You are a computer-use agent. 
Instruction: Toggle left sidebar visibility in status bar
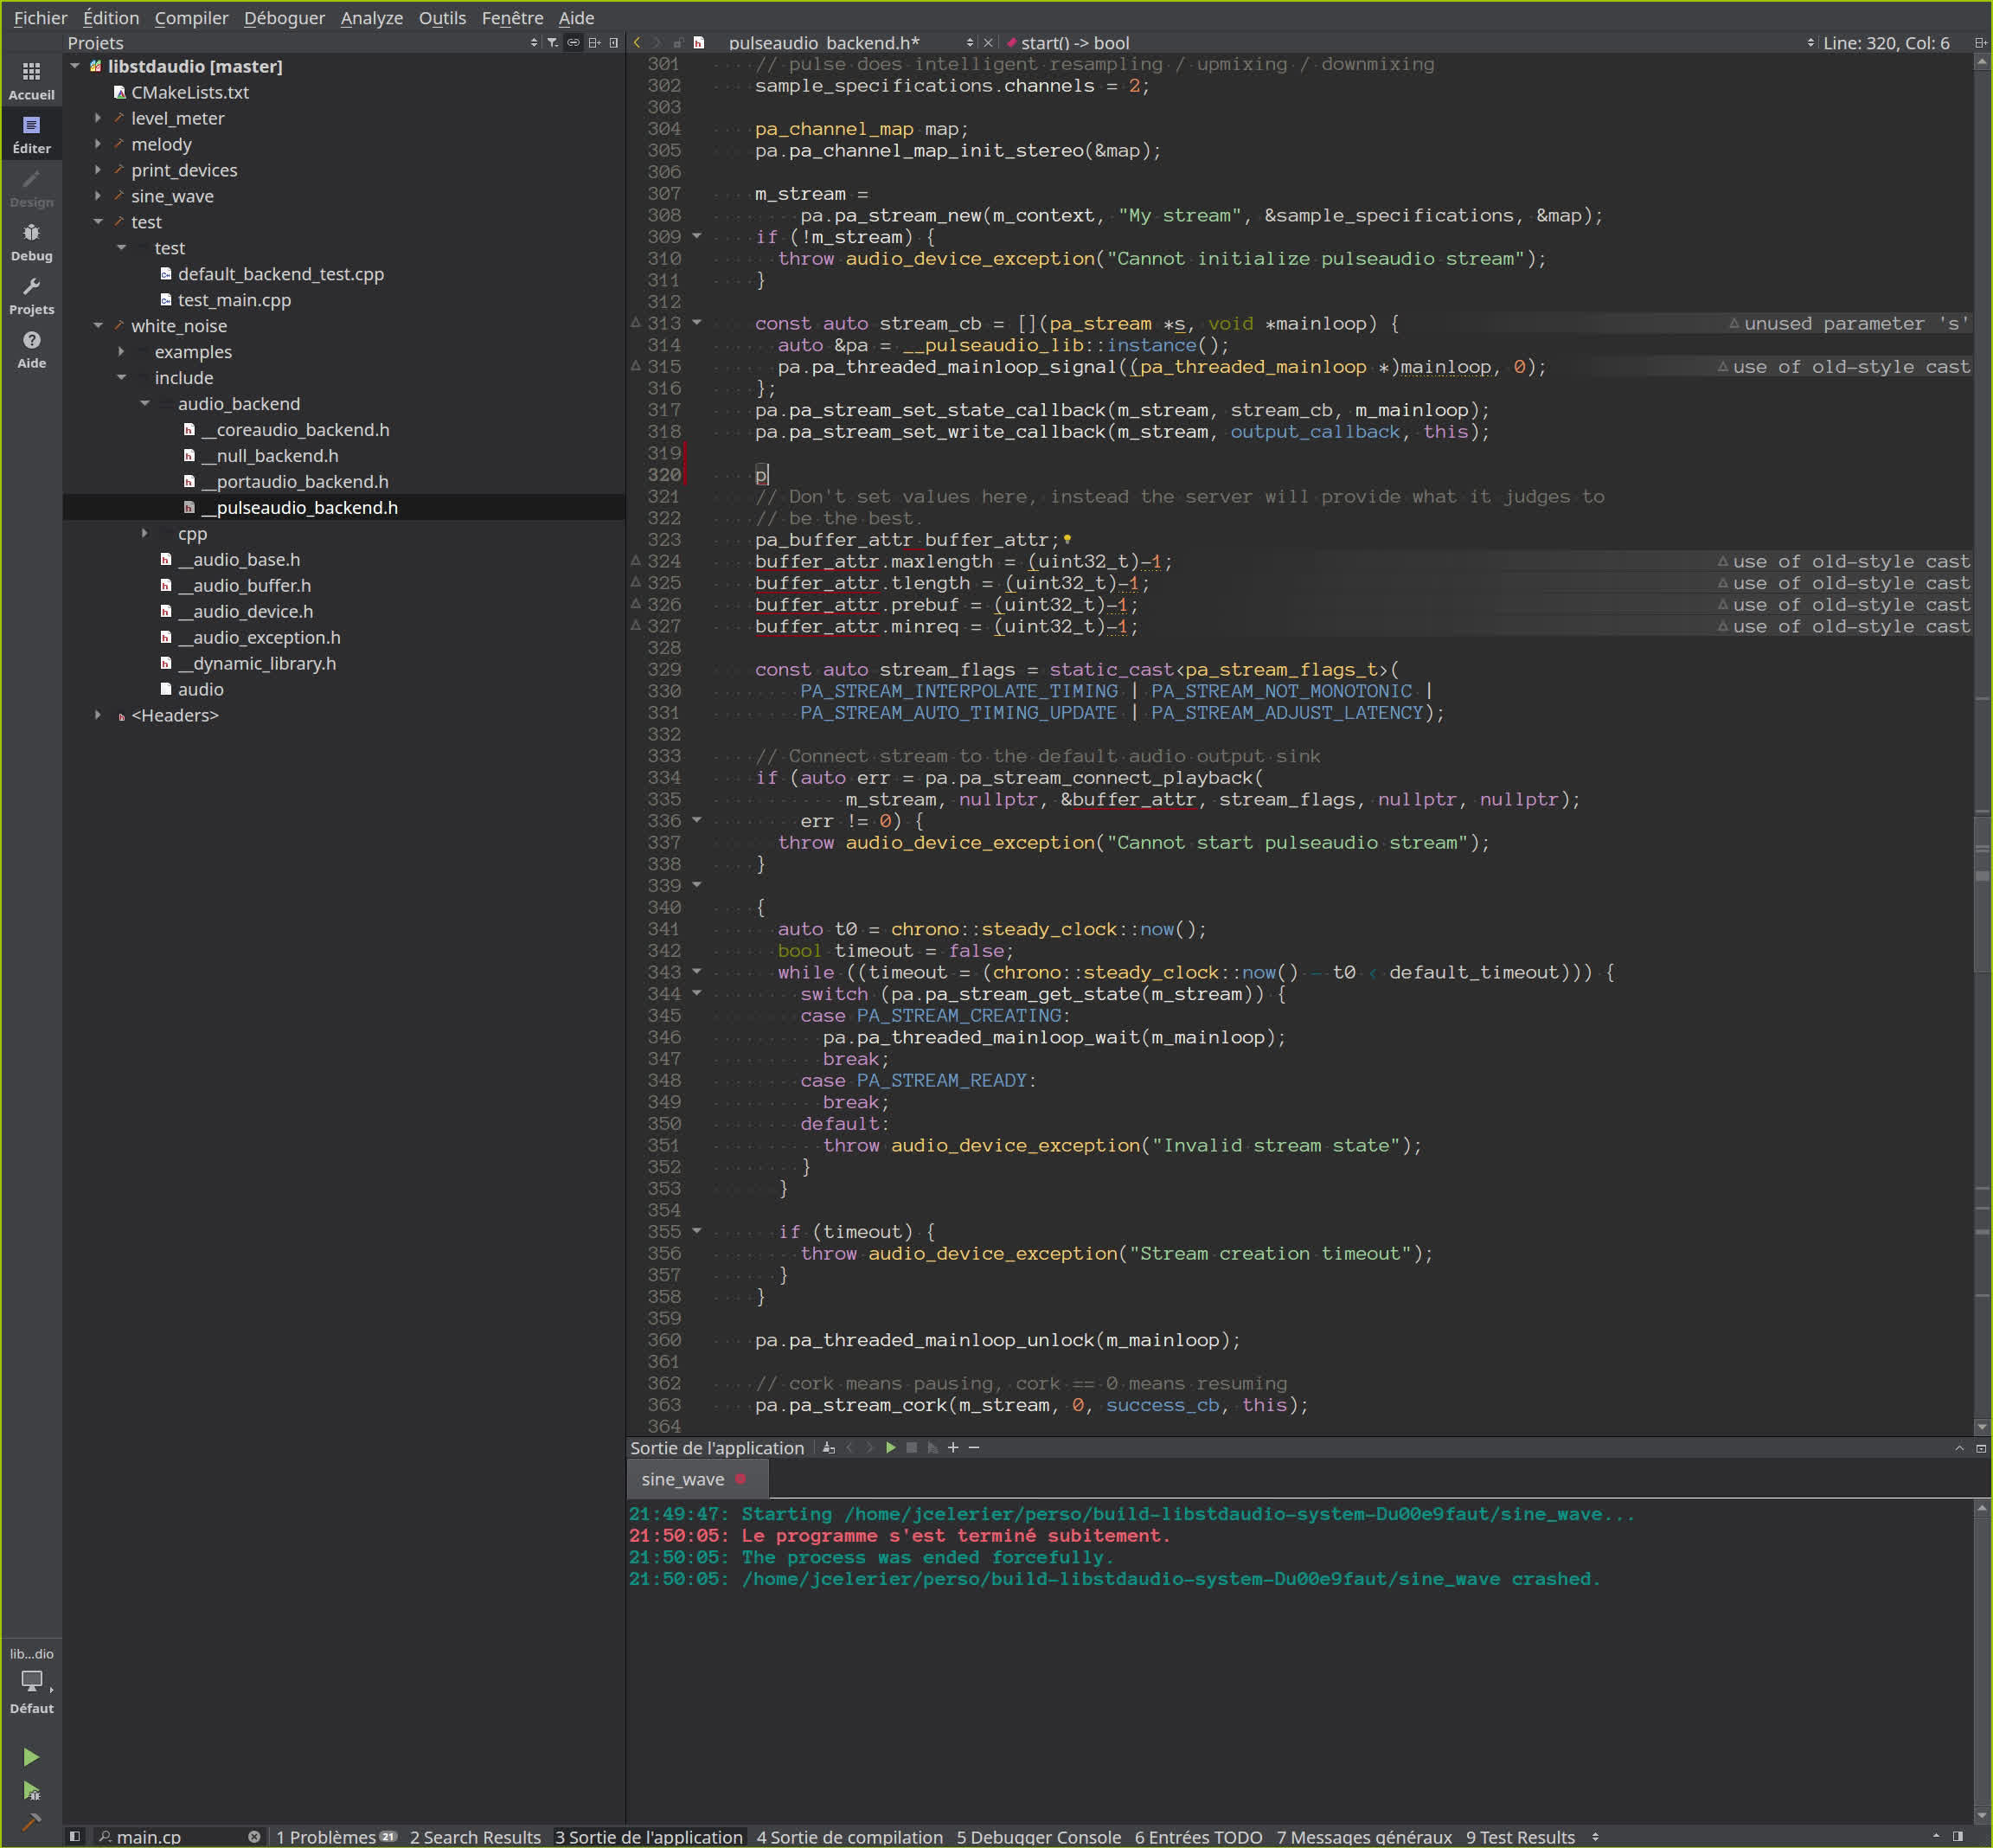coord(75,1836)
